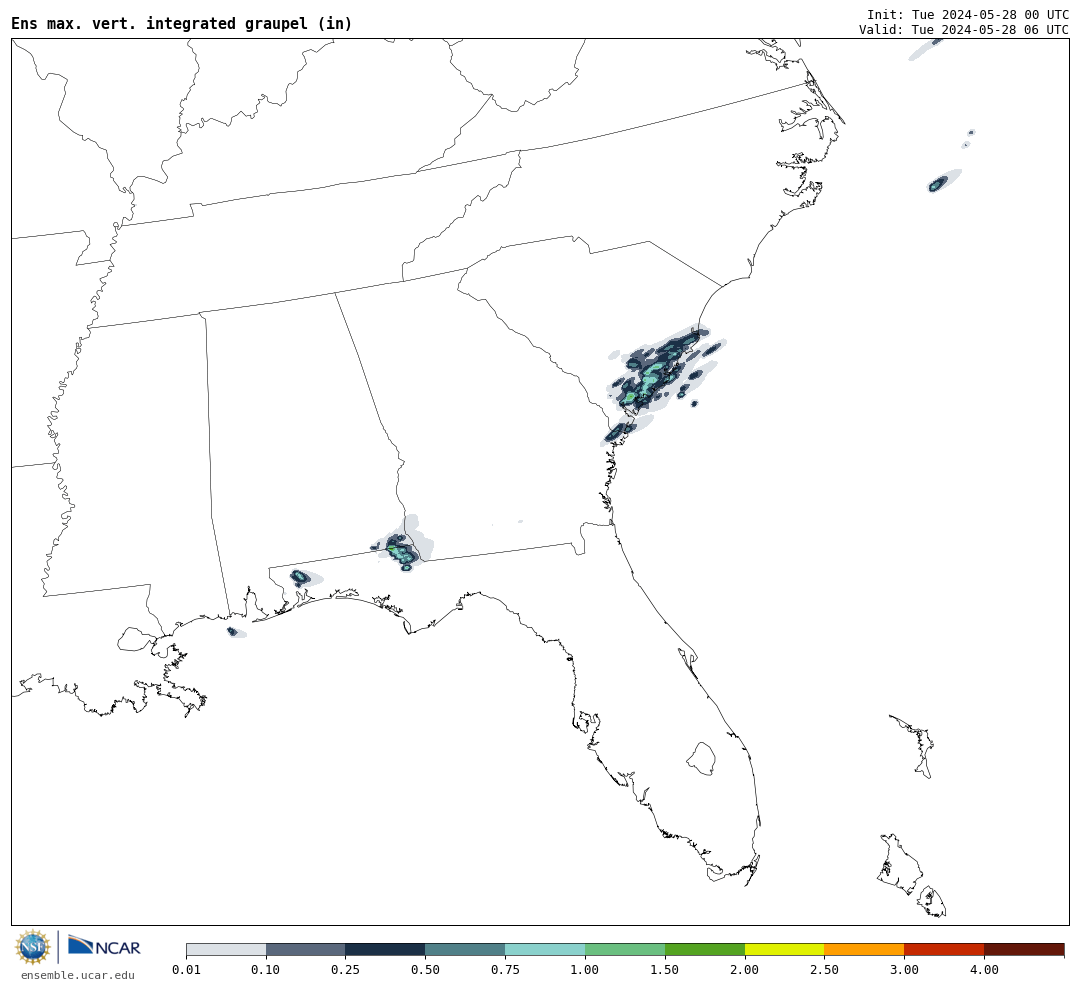Click the 0.10–0.25 slate gray color swatch
The image size is (1080, 988).
(x=306, y=950)
